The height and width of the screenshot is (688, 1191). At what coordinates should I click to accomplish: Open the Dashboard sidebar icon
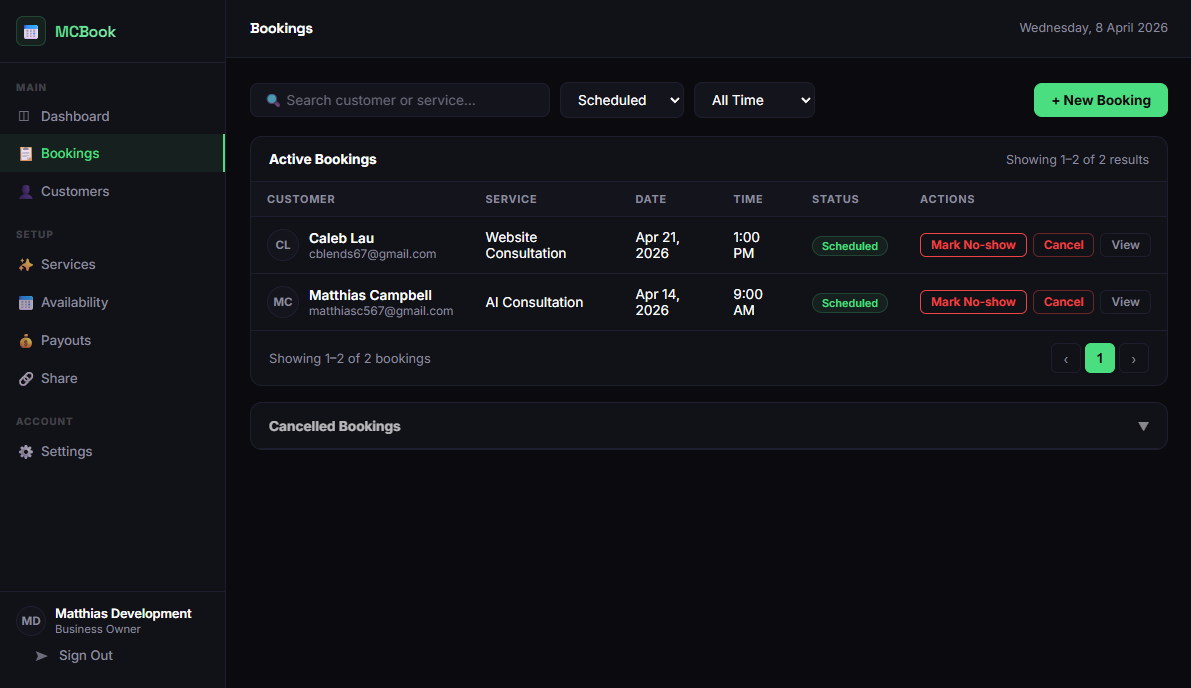tap(25, 116)
